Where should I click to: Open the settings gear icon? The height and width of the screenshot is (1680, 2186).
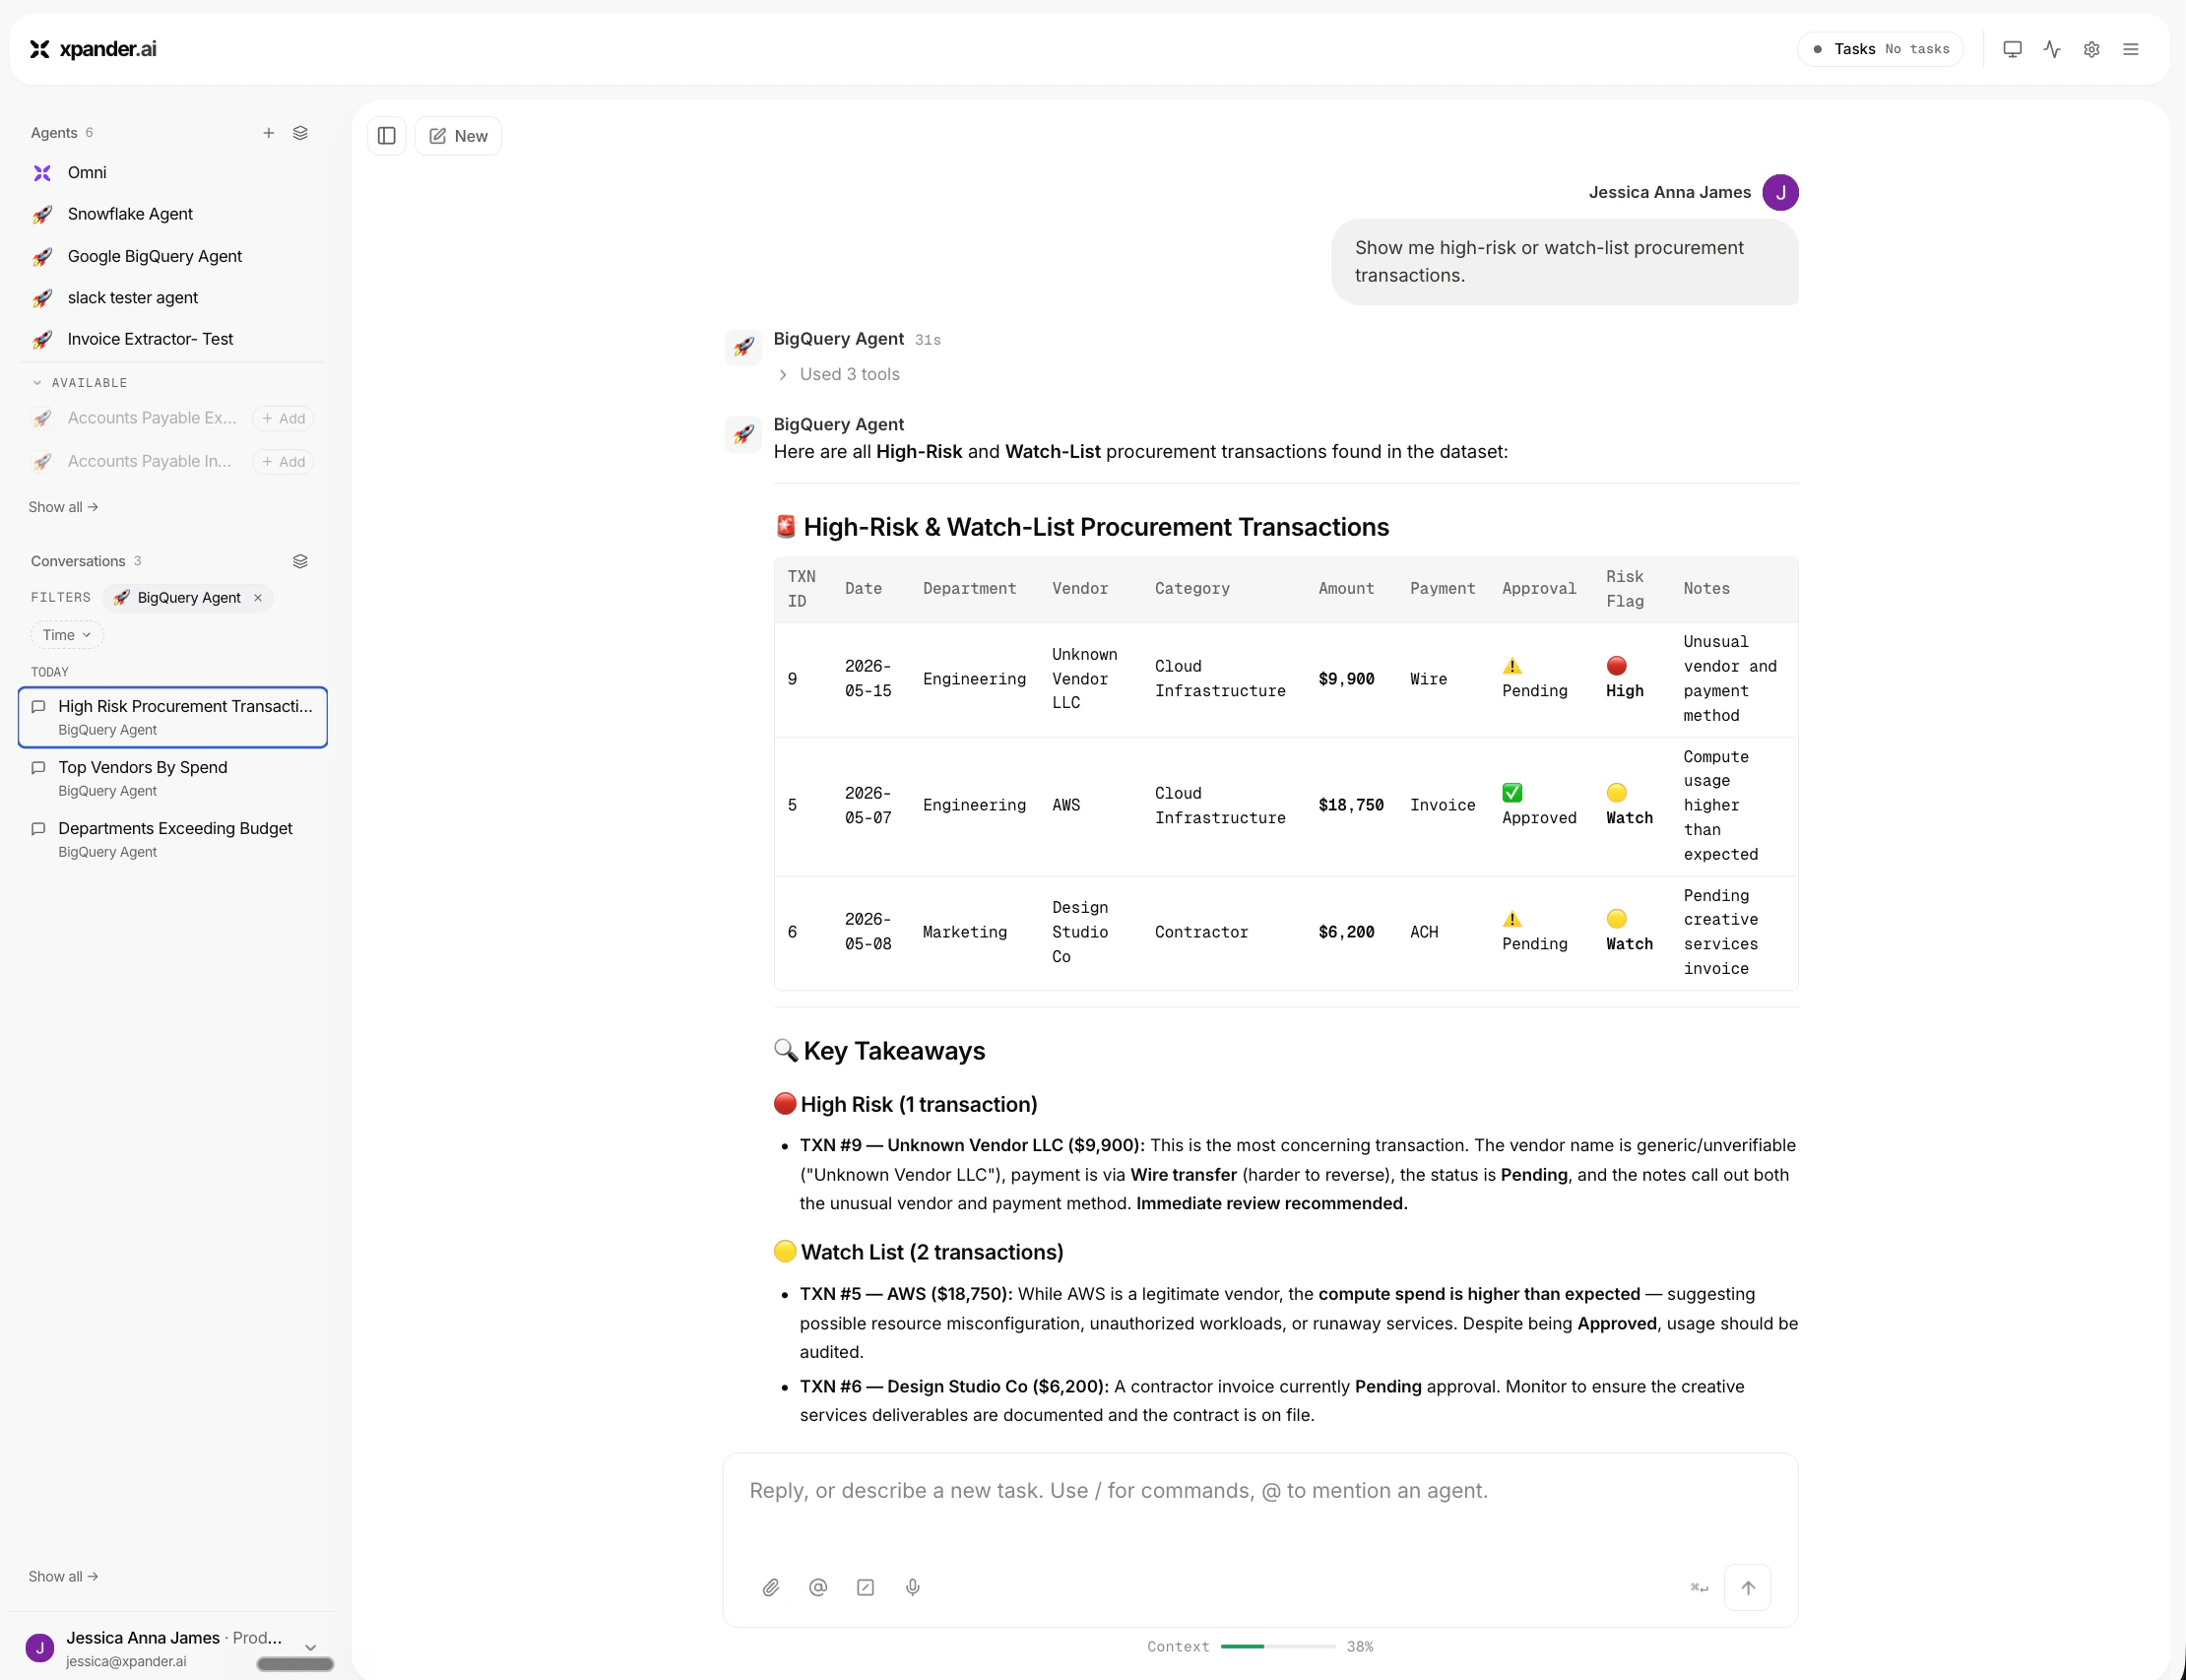click(2091, 49)
